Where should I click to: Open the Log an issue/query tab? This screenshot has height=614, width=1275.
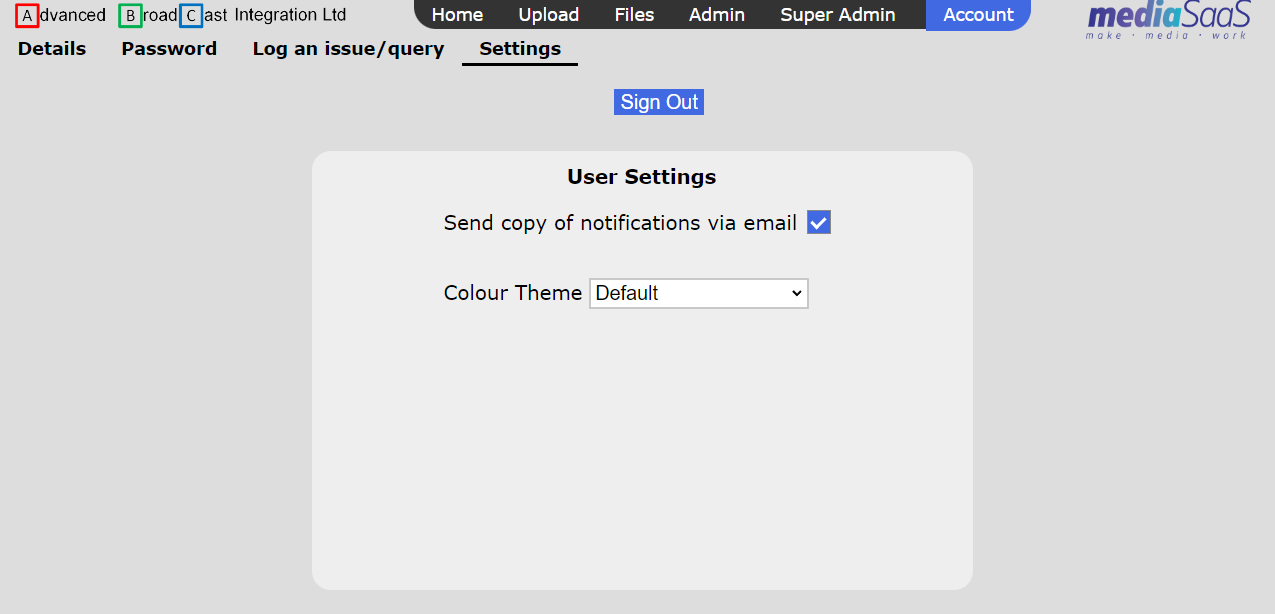(348, 49)
